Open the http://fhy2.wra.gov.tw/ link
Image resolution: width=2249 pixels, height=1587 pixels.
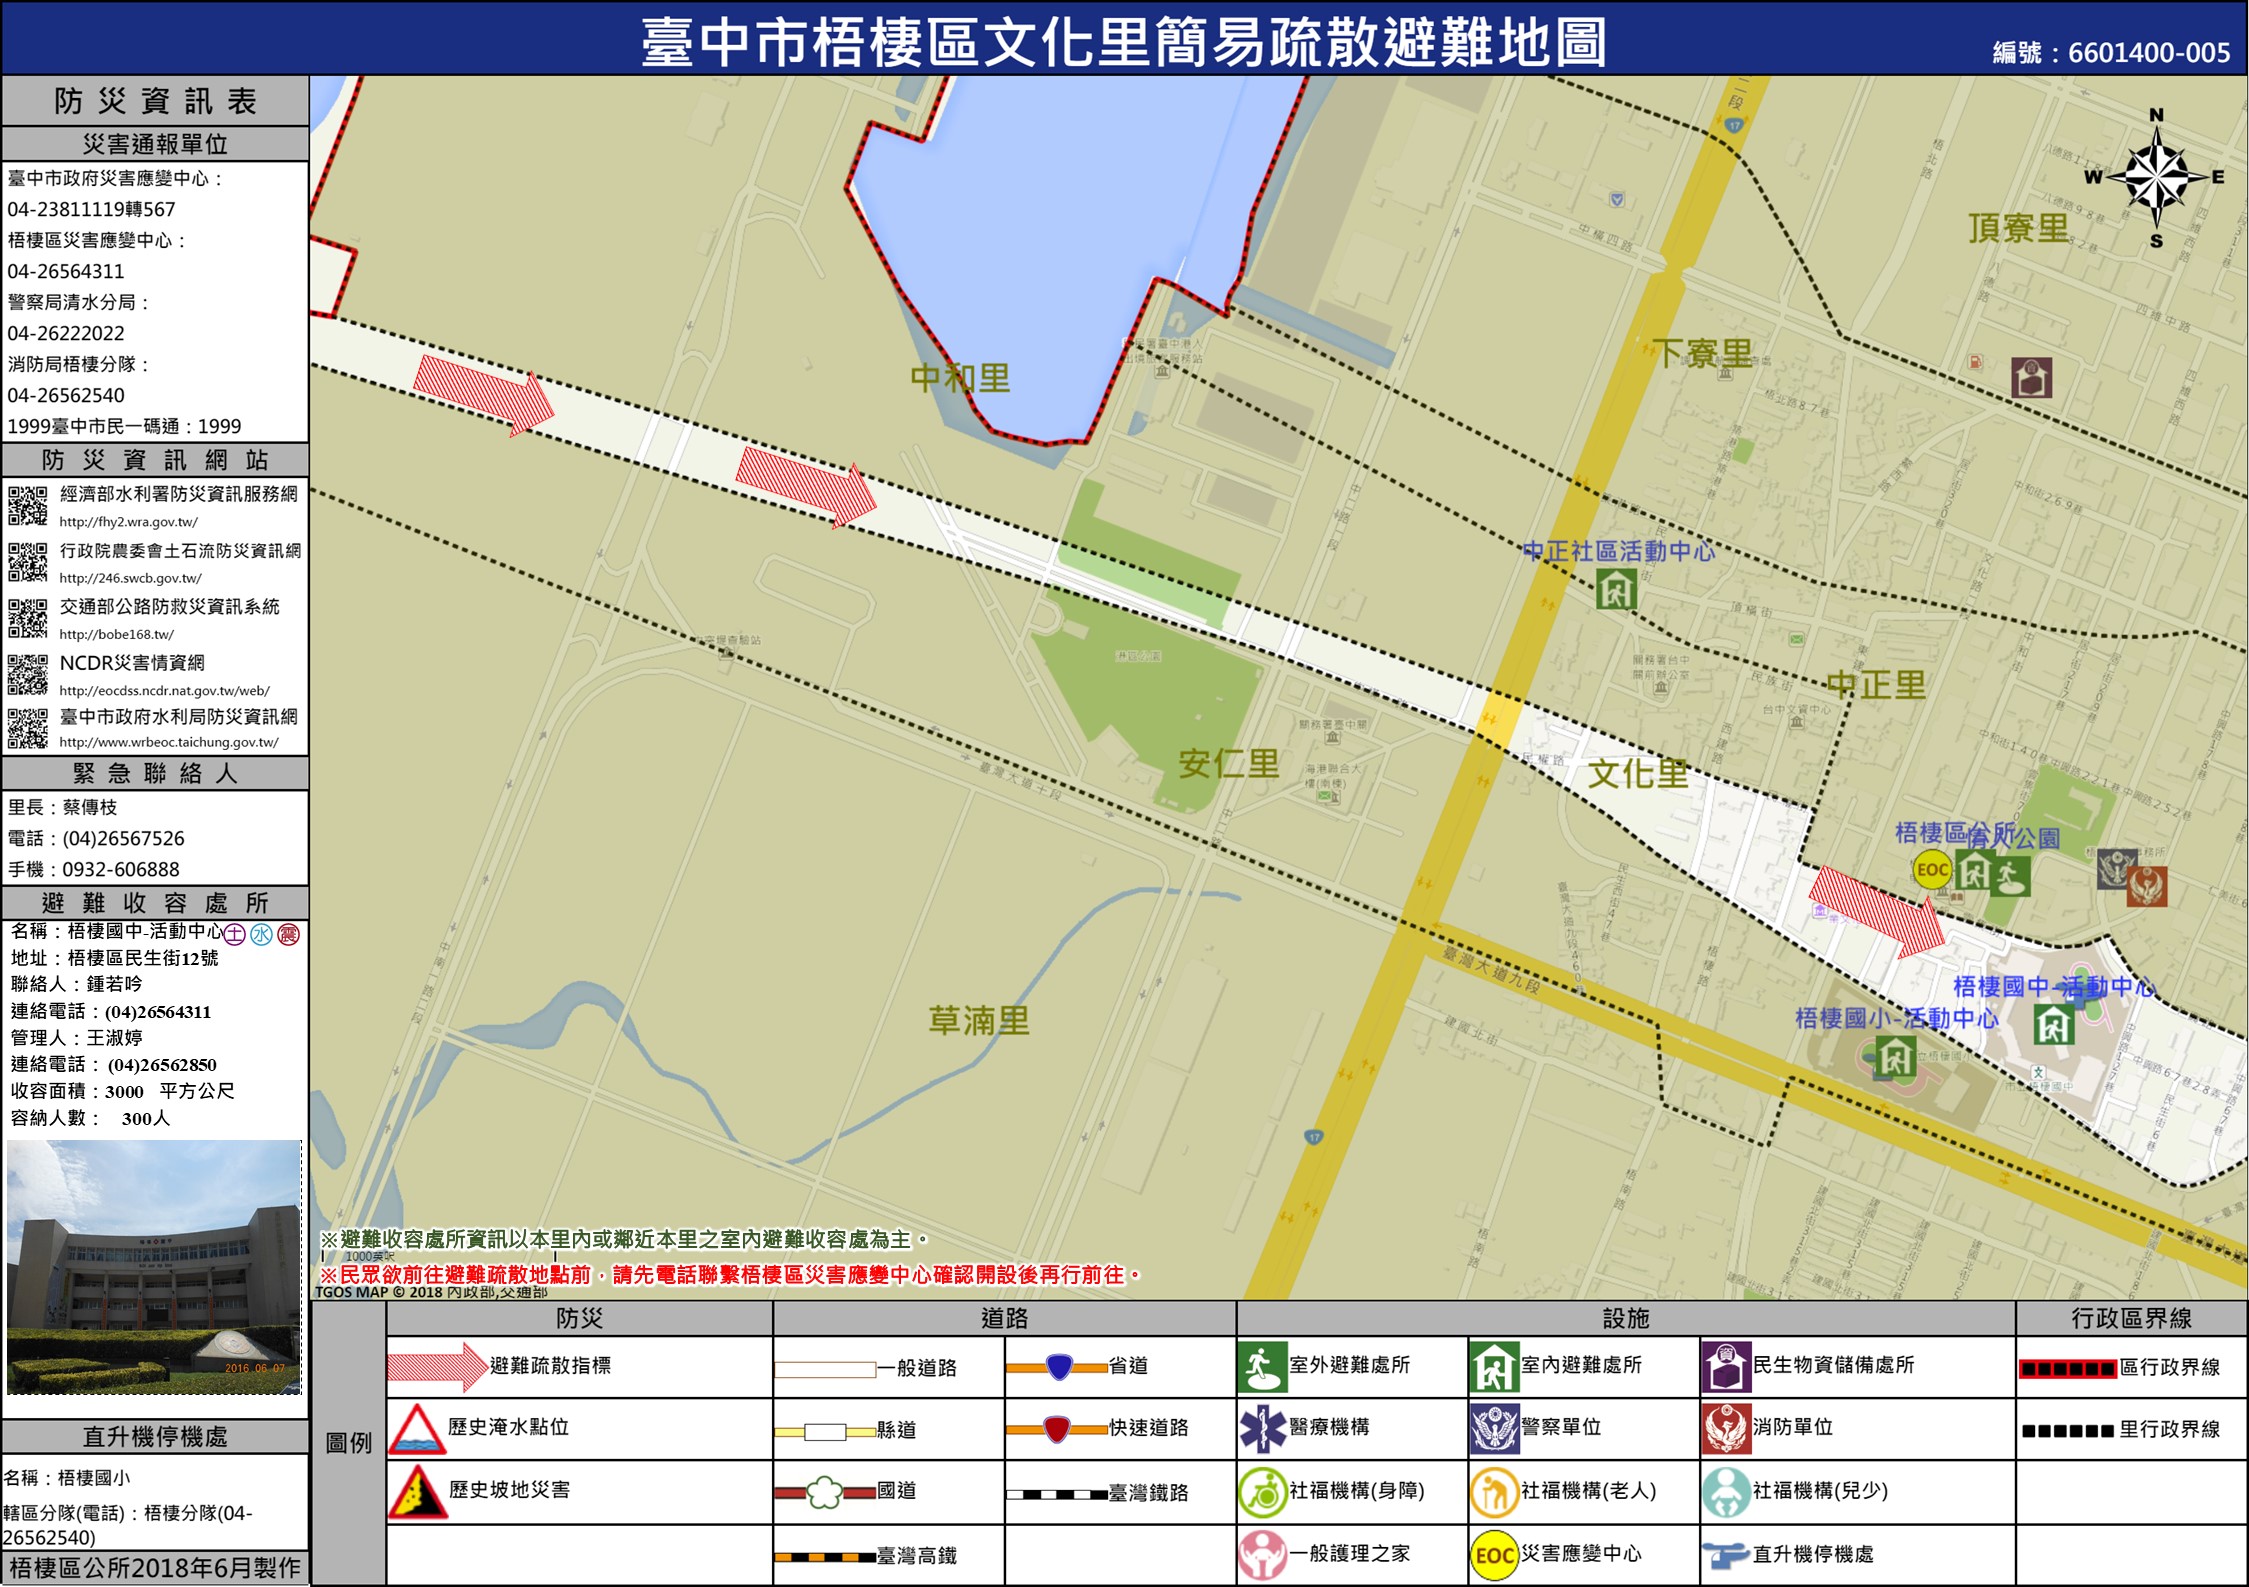[128, 522]
